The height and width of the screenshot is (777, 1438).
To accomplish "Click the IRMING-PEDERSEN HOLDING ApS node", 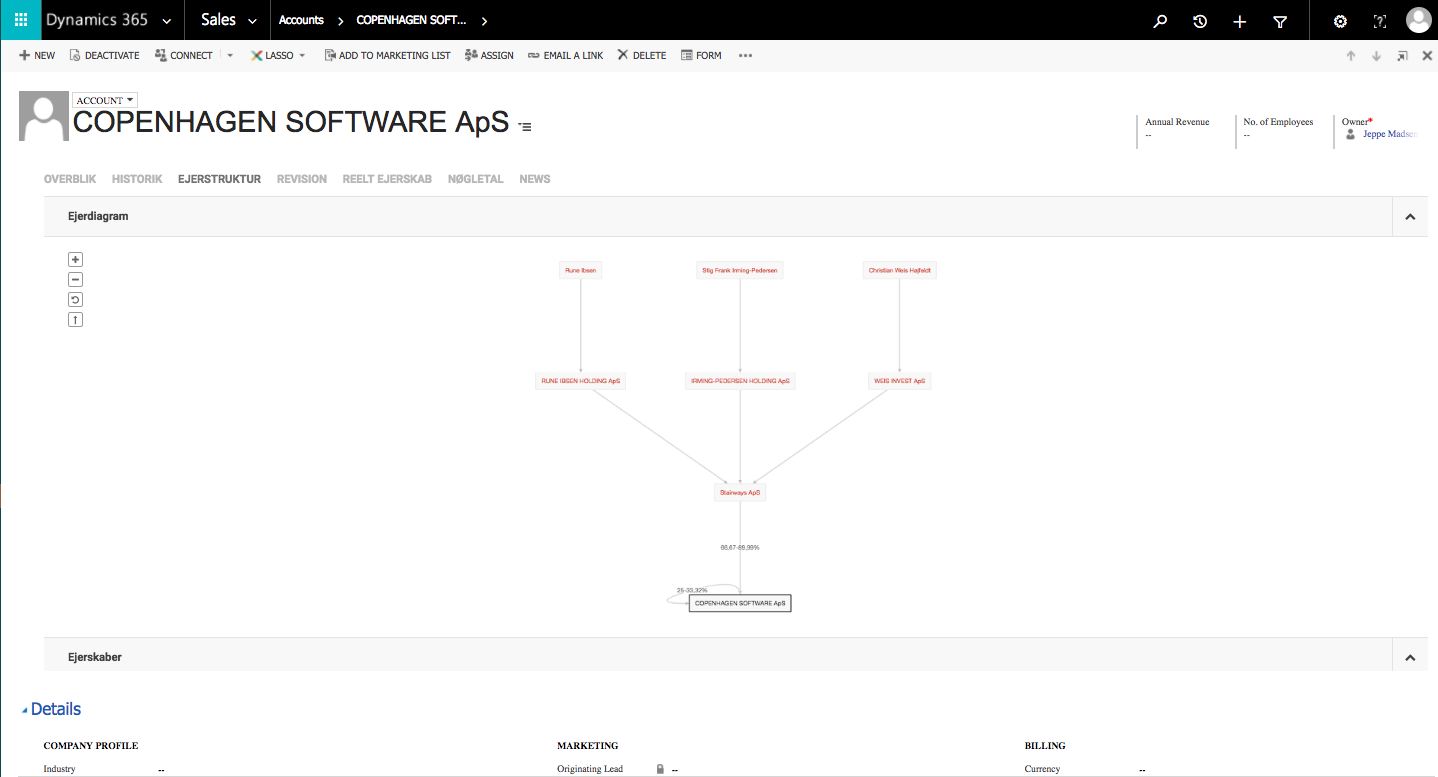I will coord(740,381).
